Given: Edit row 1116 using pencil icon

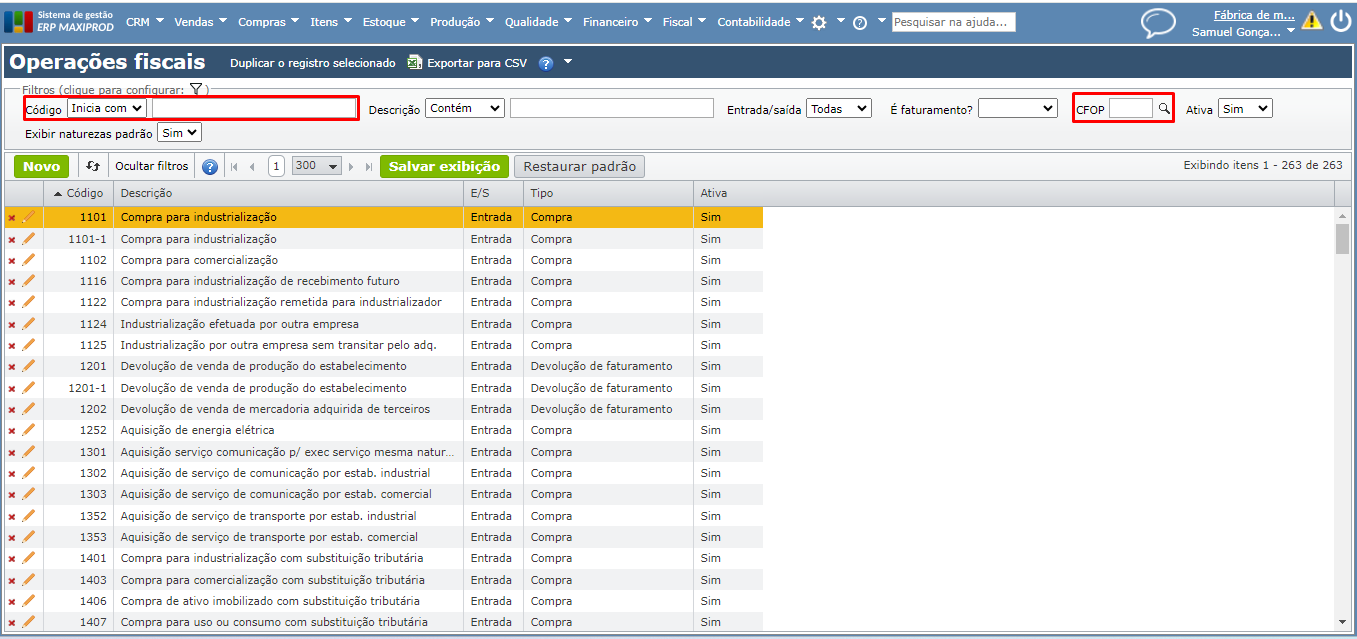Looking at the screenshot, I should tap(28, 281).
